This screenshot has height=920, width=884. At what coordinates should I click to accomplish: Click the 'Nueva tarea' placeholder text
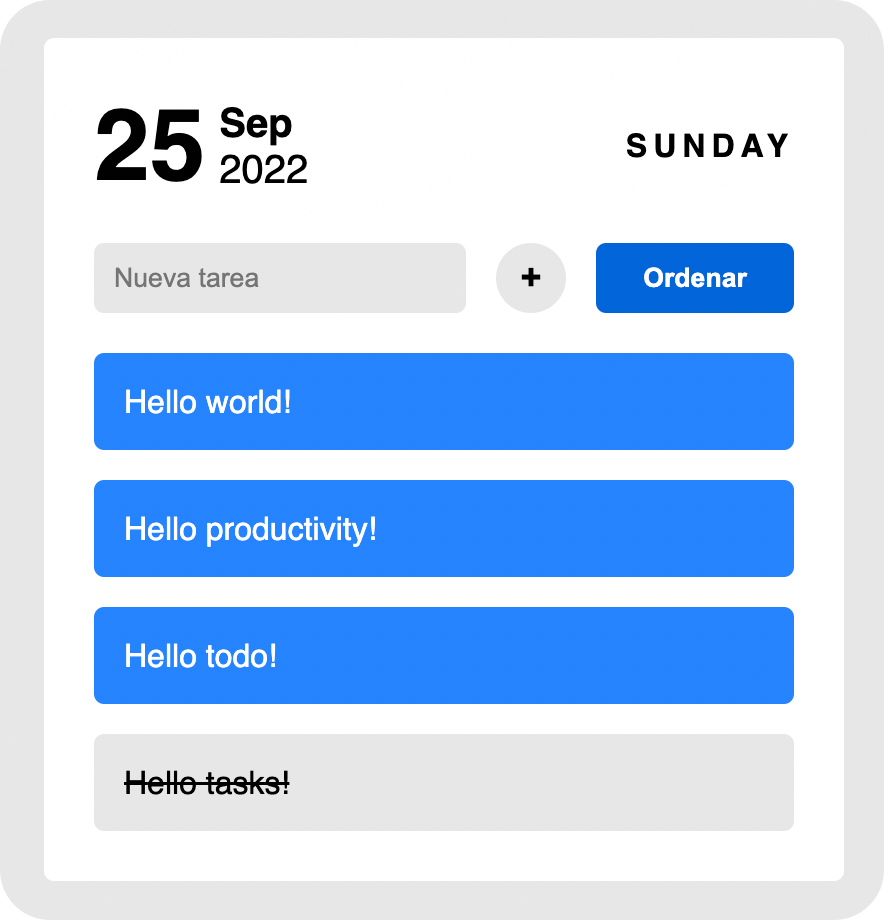[x=187, y=278]
